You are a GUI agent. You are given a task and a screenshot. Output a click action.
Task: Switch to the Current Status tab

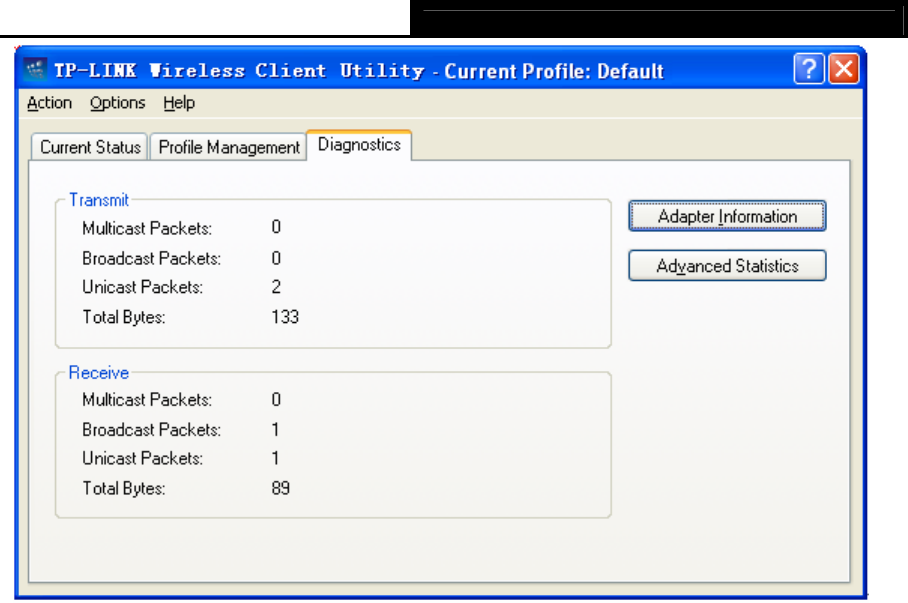[x=90, y=147]
